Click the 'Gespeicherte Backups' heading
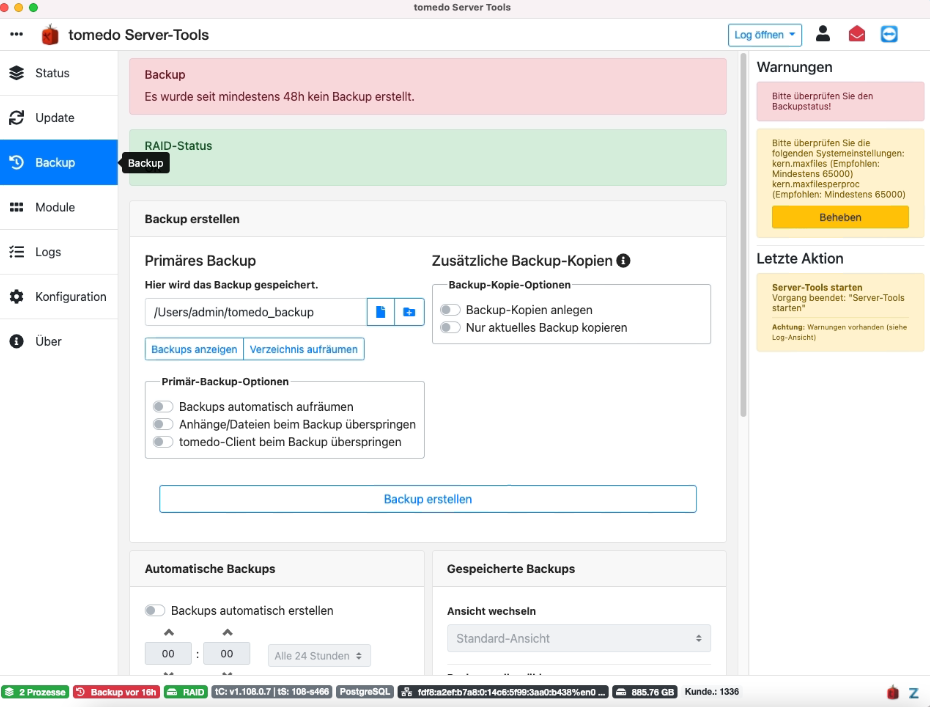This screenshot has width=930, height=707. [x=511, y=569]
